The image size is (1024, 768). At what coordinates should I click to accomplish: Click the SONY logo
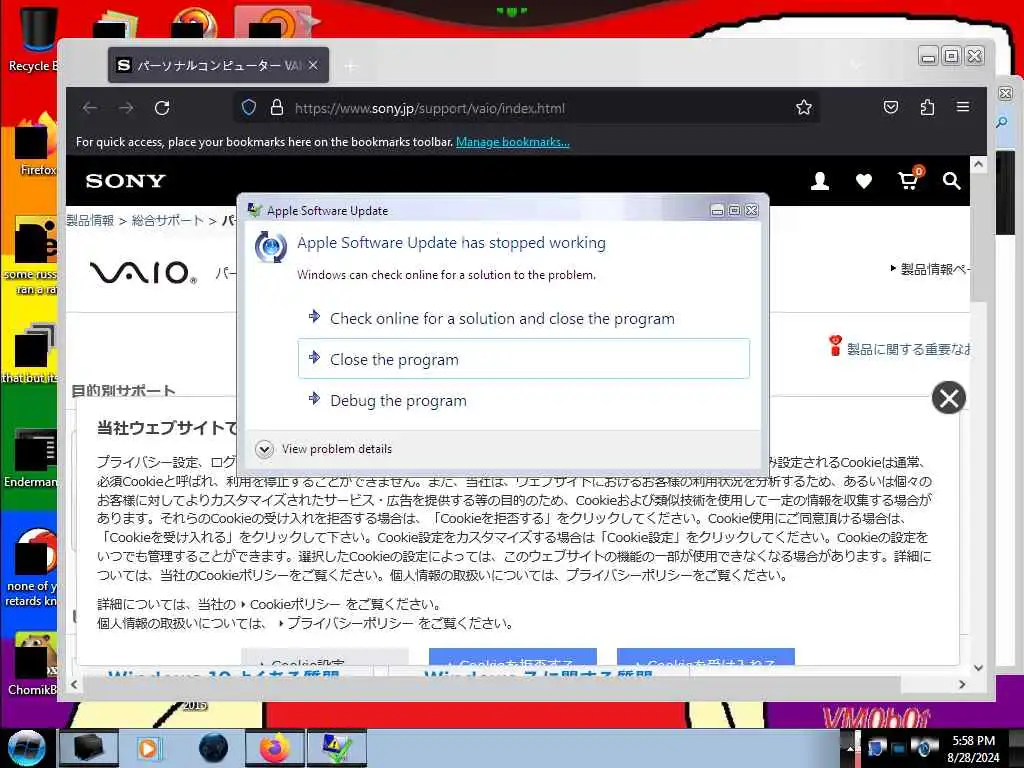coord(125,181)
